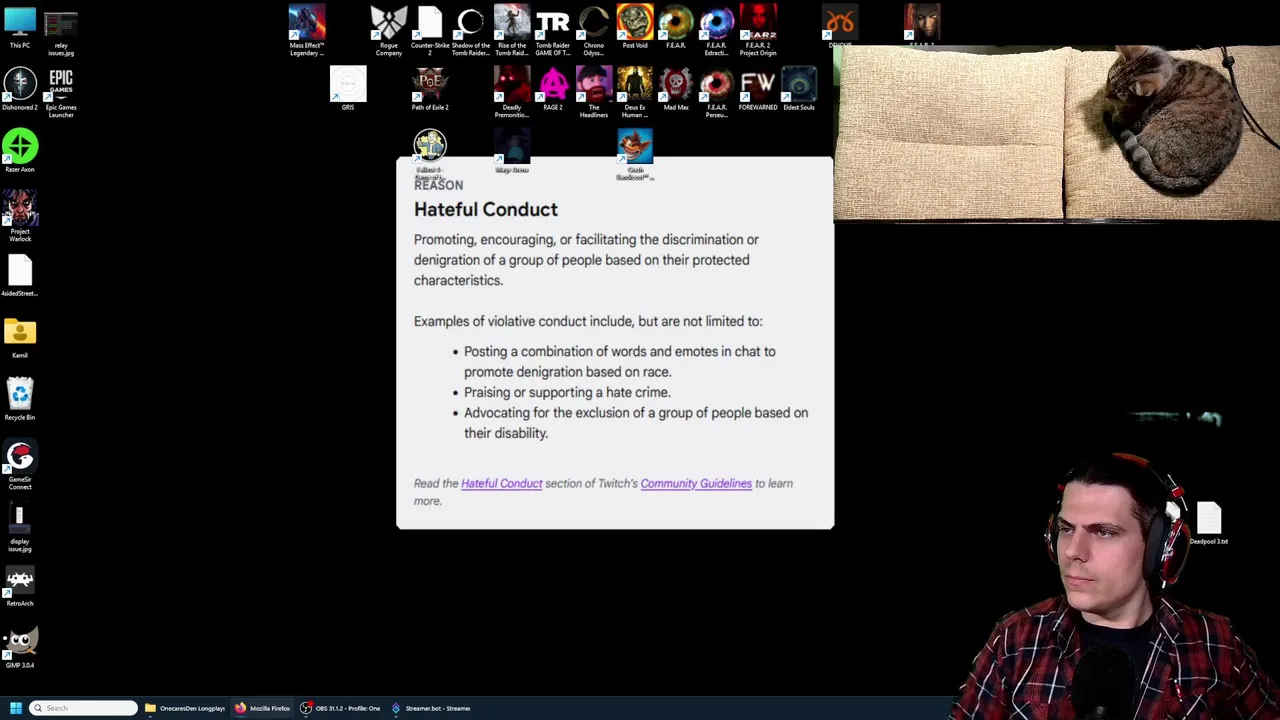The height and width of the screenshot is (720, 1280).
Task: Launch Crash Bandicoot from the desktop
Action: pos(635,153)
